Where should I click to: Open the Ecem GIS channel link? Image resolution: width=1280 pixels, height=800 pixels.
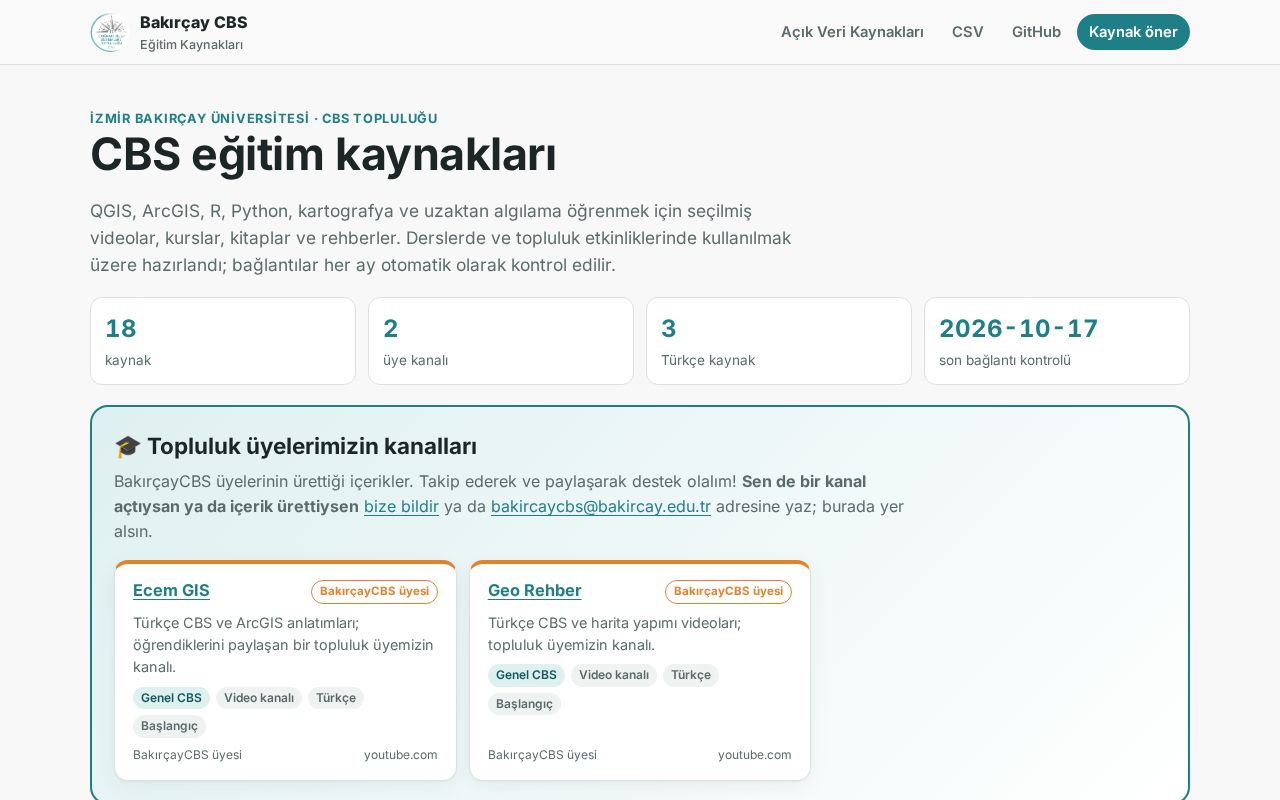pyautogui.click(x=171, y=590)
